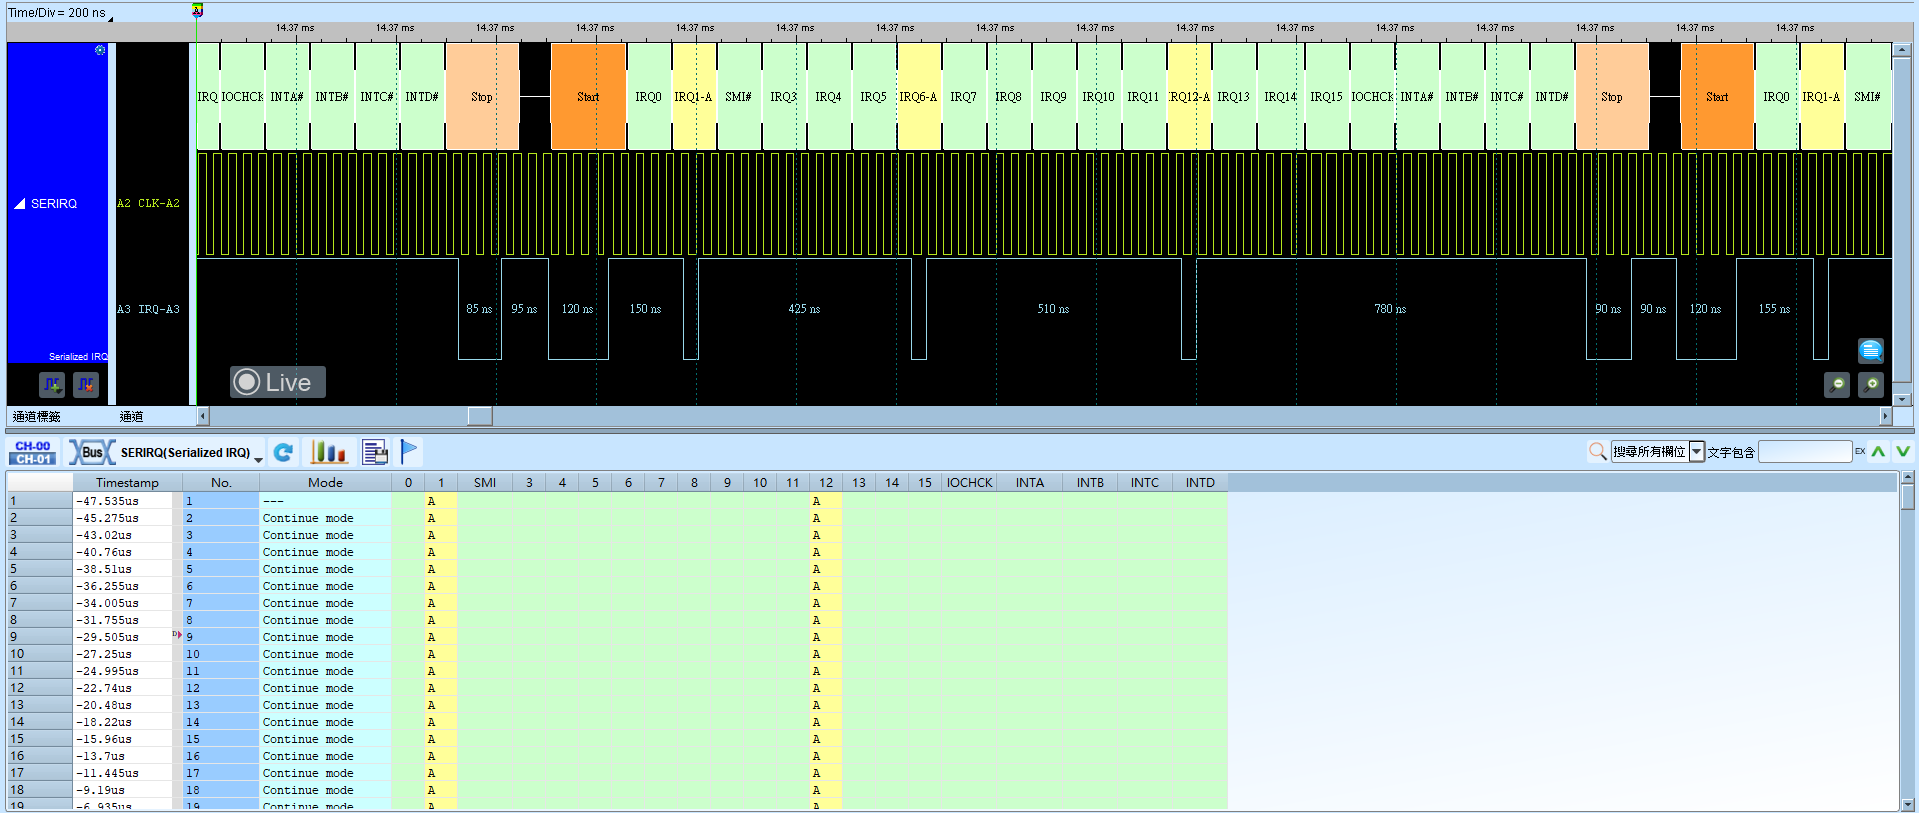
Task: Collapse the SERIRQ bus group triangle
Action: point(19,204)
